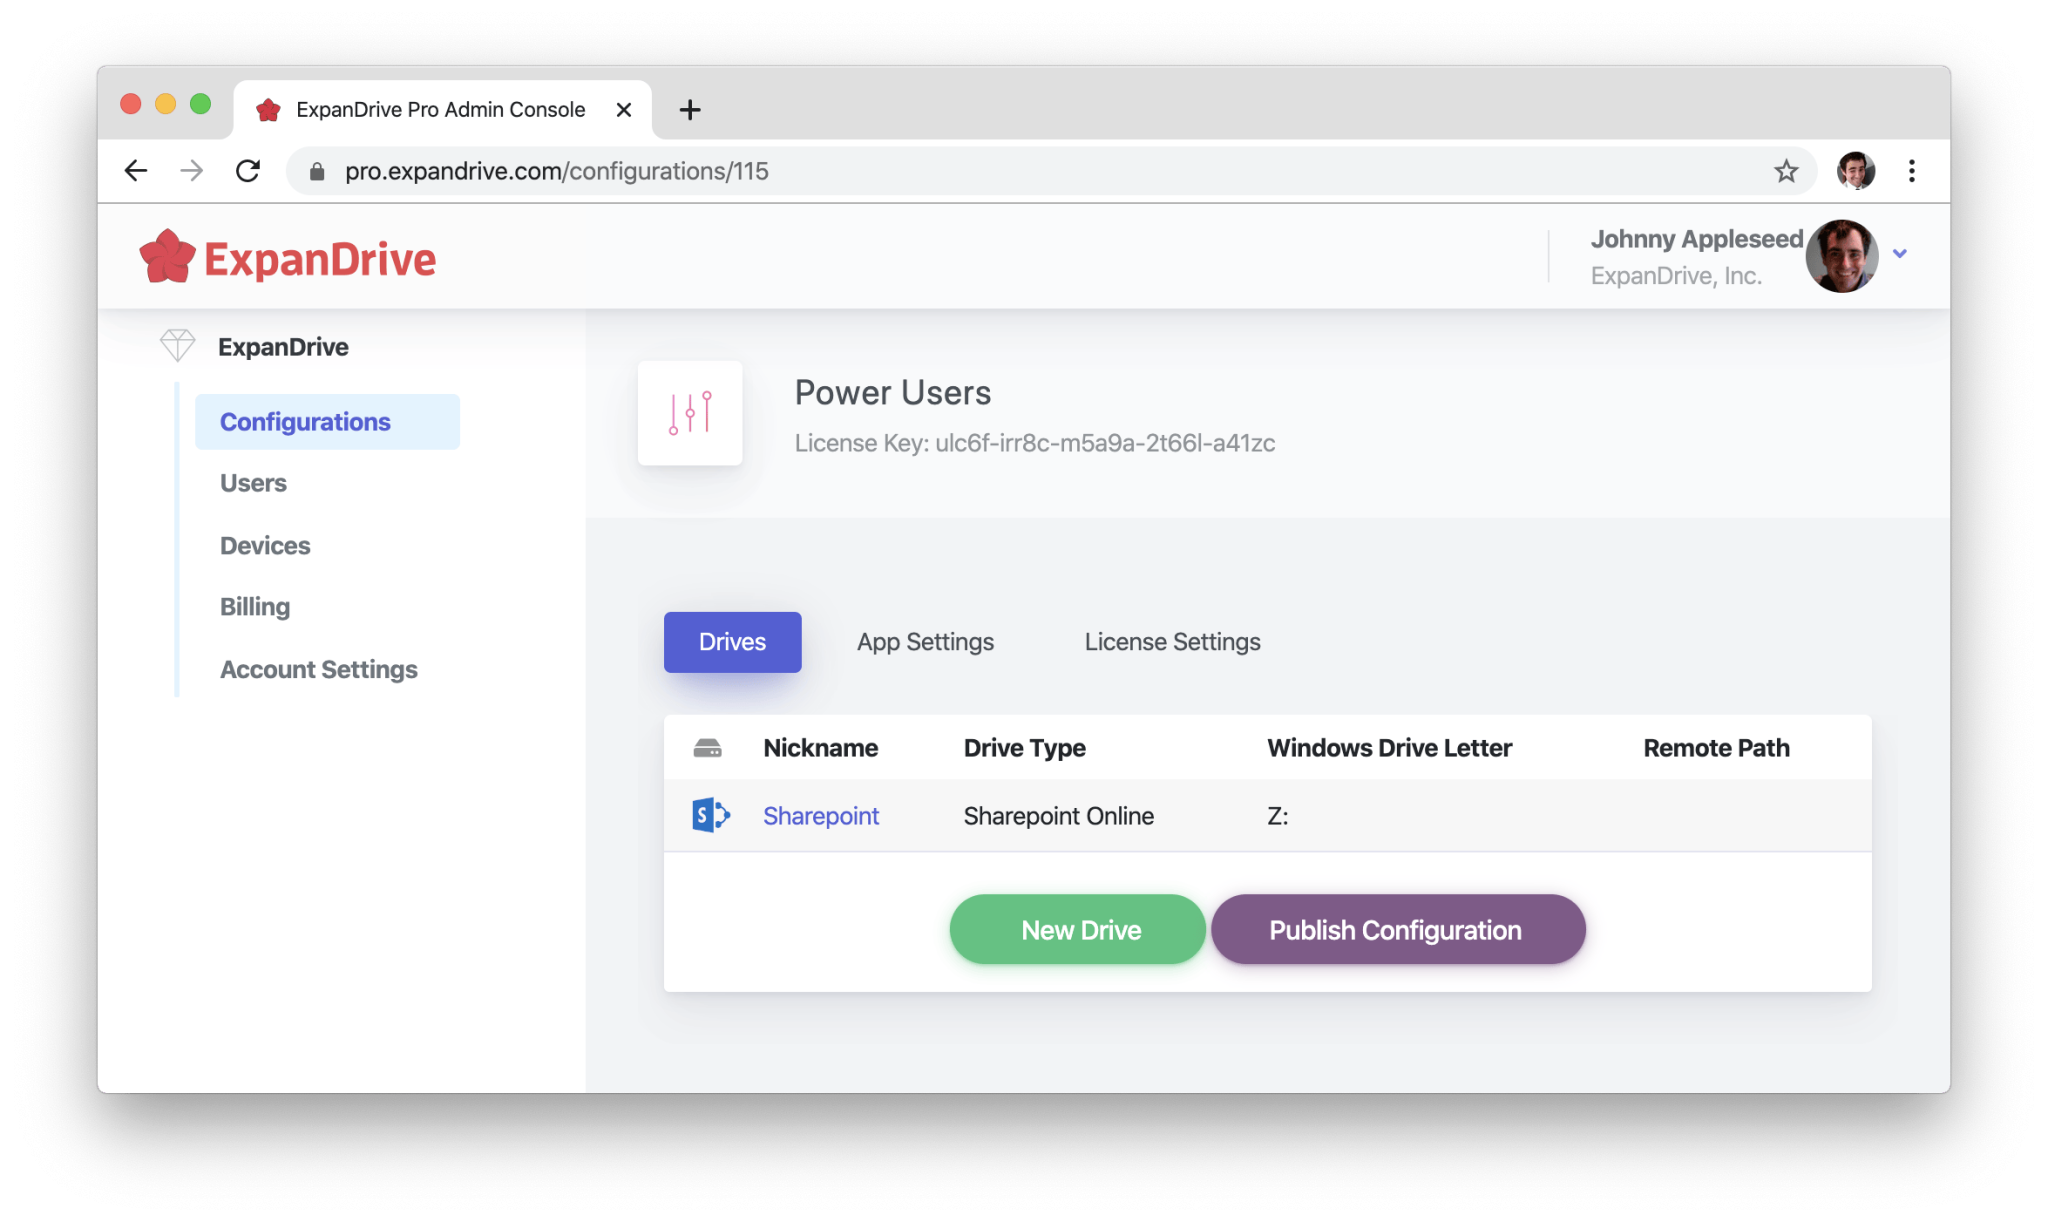Reload the page
The height and width of the screenshot is (1222, 2048).
[249, 170]
